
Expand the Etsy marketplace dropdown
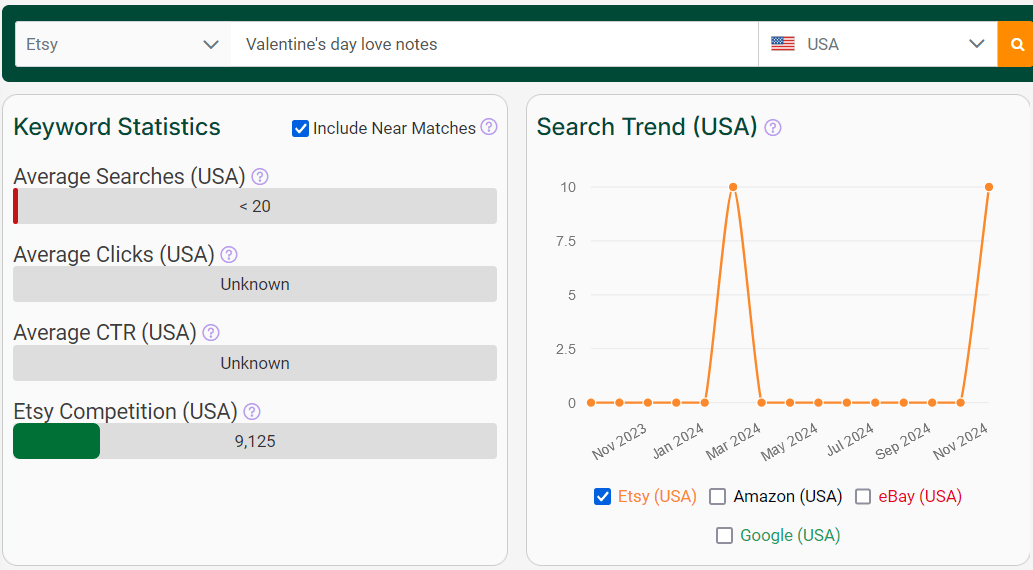coord(123,44)
